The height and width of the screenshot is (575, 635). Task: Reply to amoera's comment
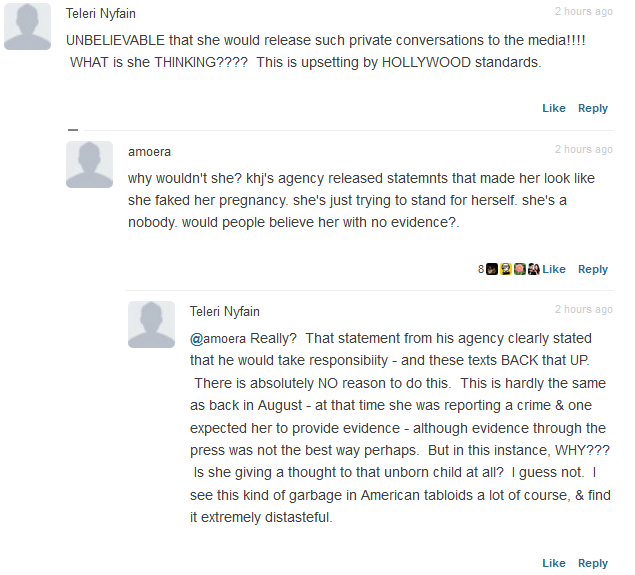tap(593, 269)
